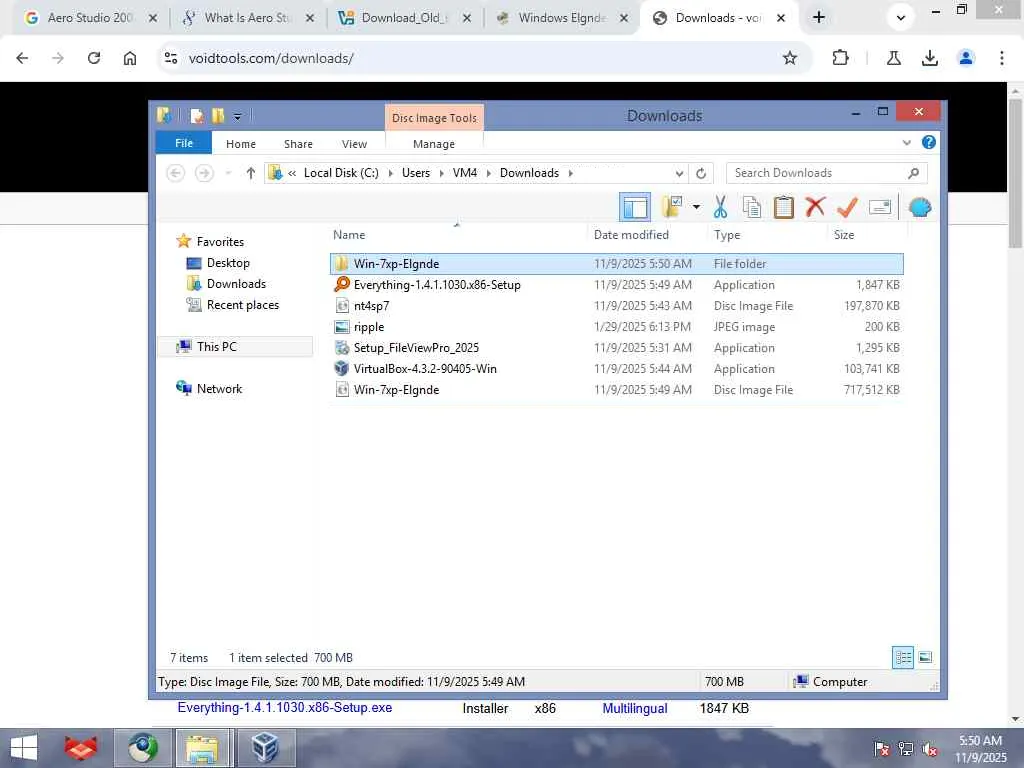Click the Windows Start button

point(24,748)
